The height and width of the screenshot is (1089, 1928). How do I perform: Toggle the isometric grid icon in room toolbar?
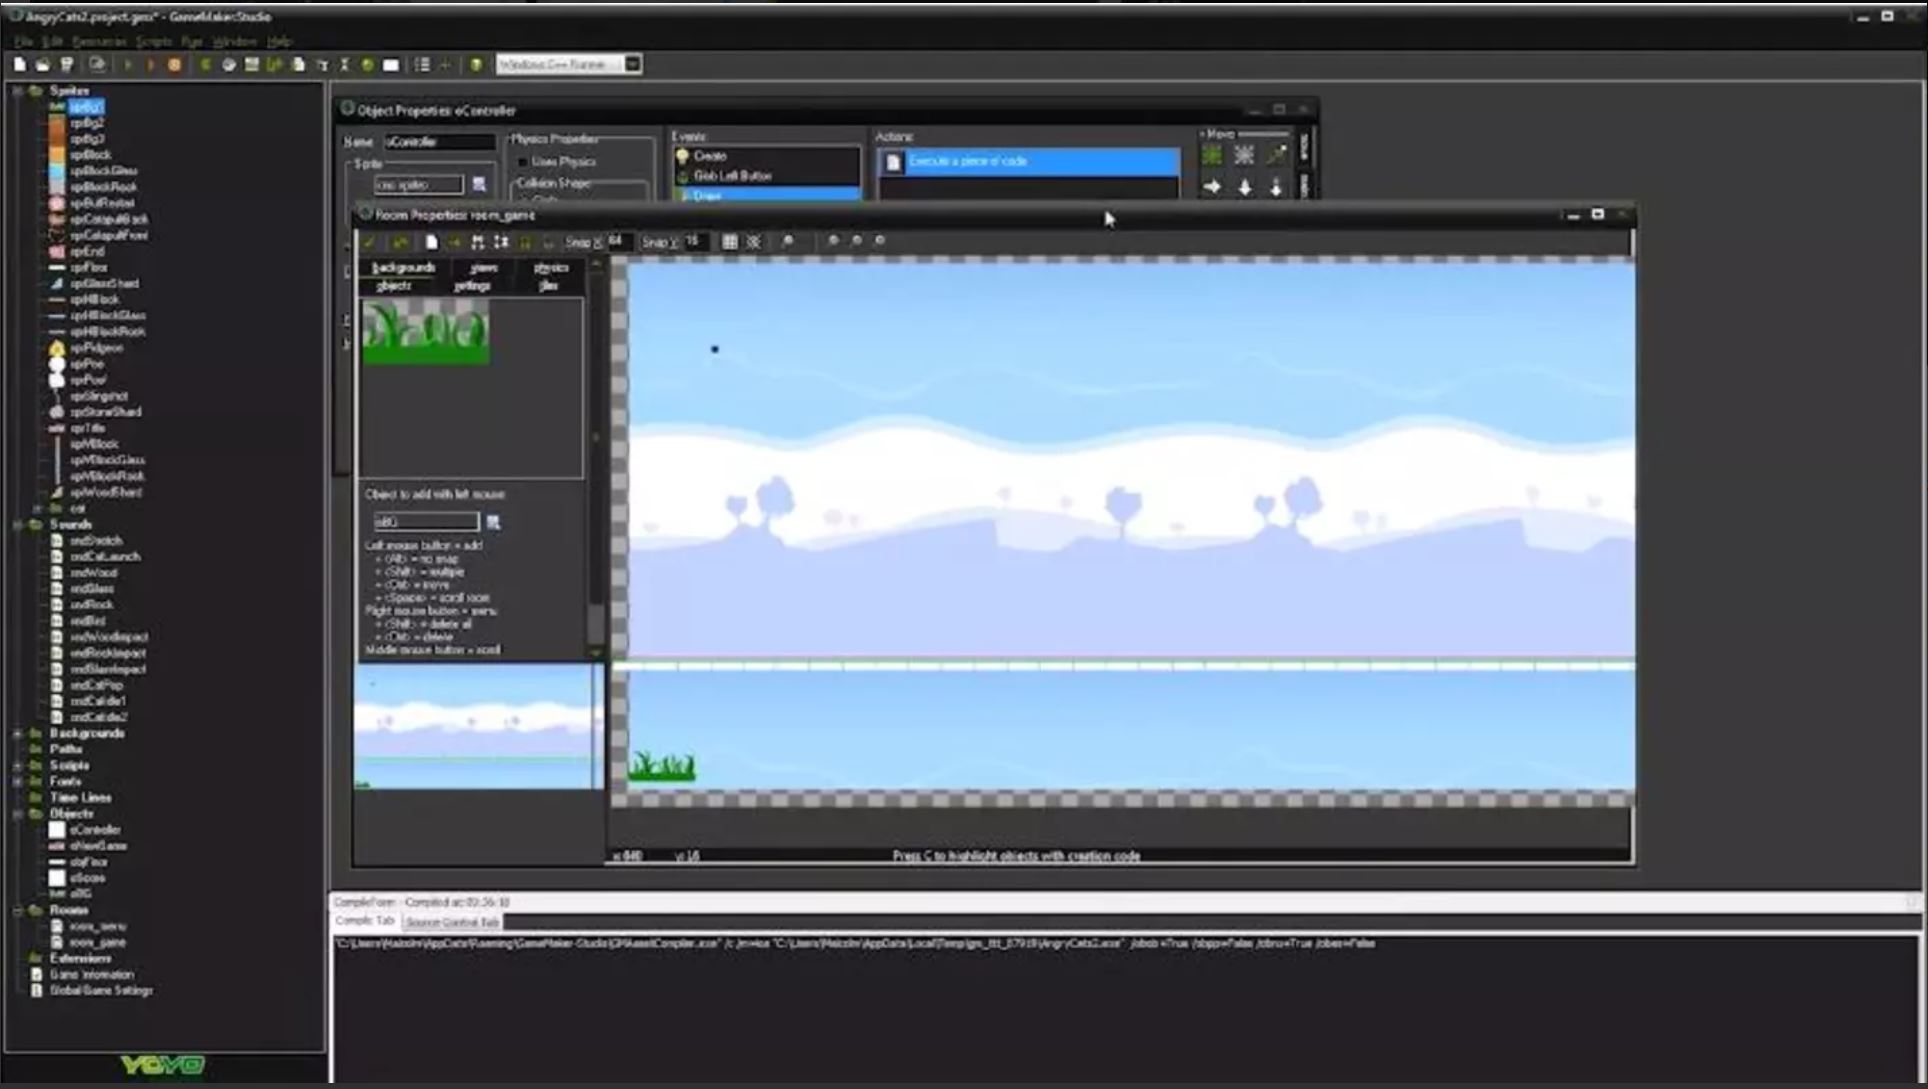(754, 242)
